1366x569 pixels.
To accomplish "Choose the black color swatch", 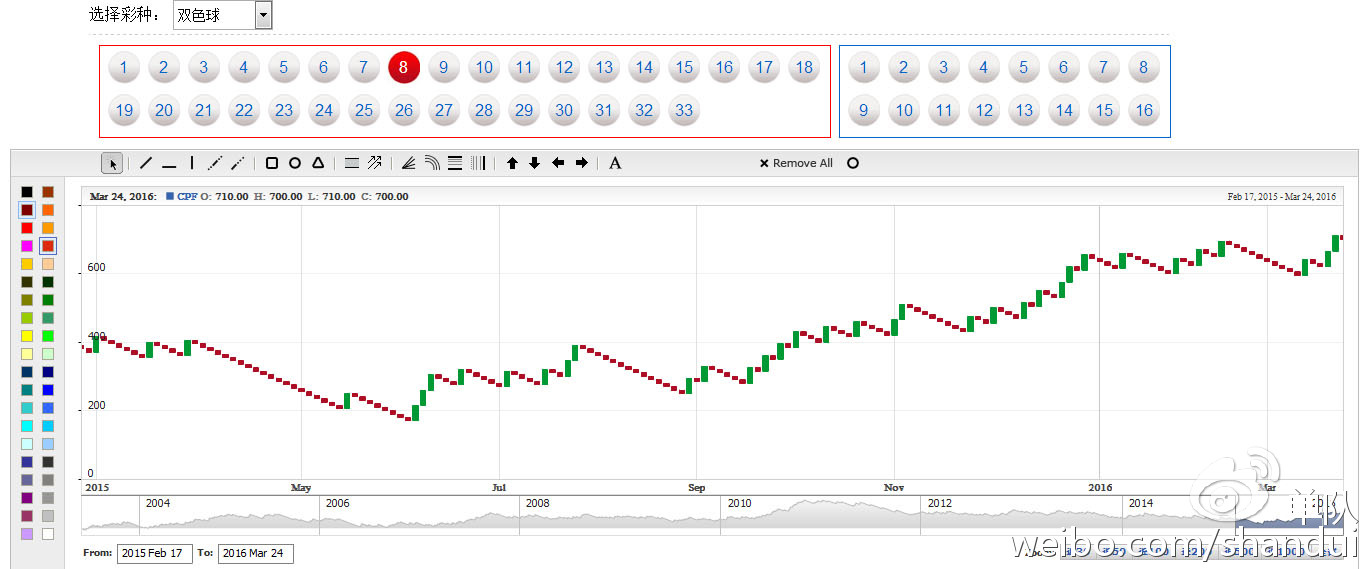I will (27, 192).
